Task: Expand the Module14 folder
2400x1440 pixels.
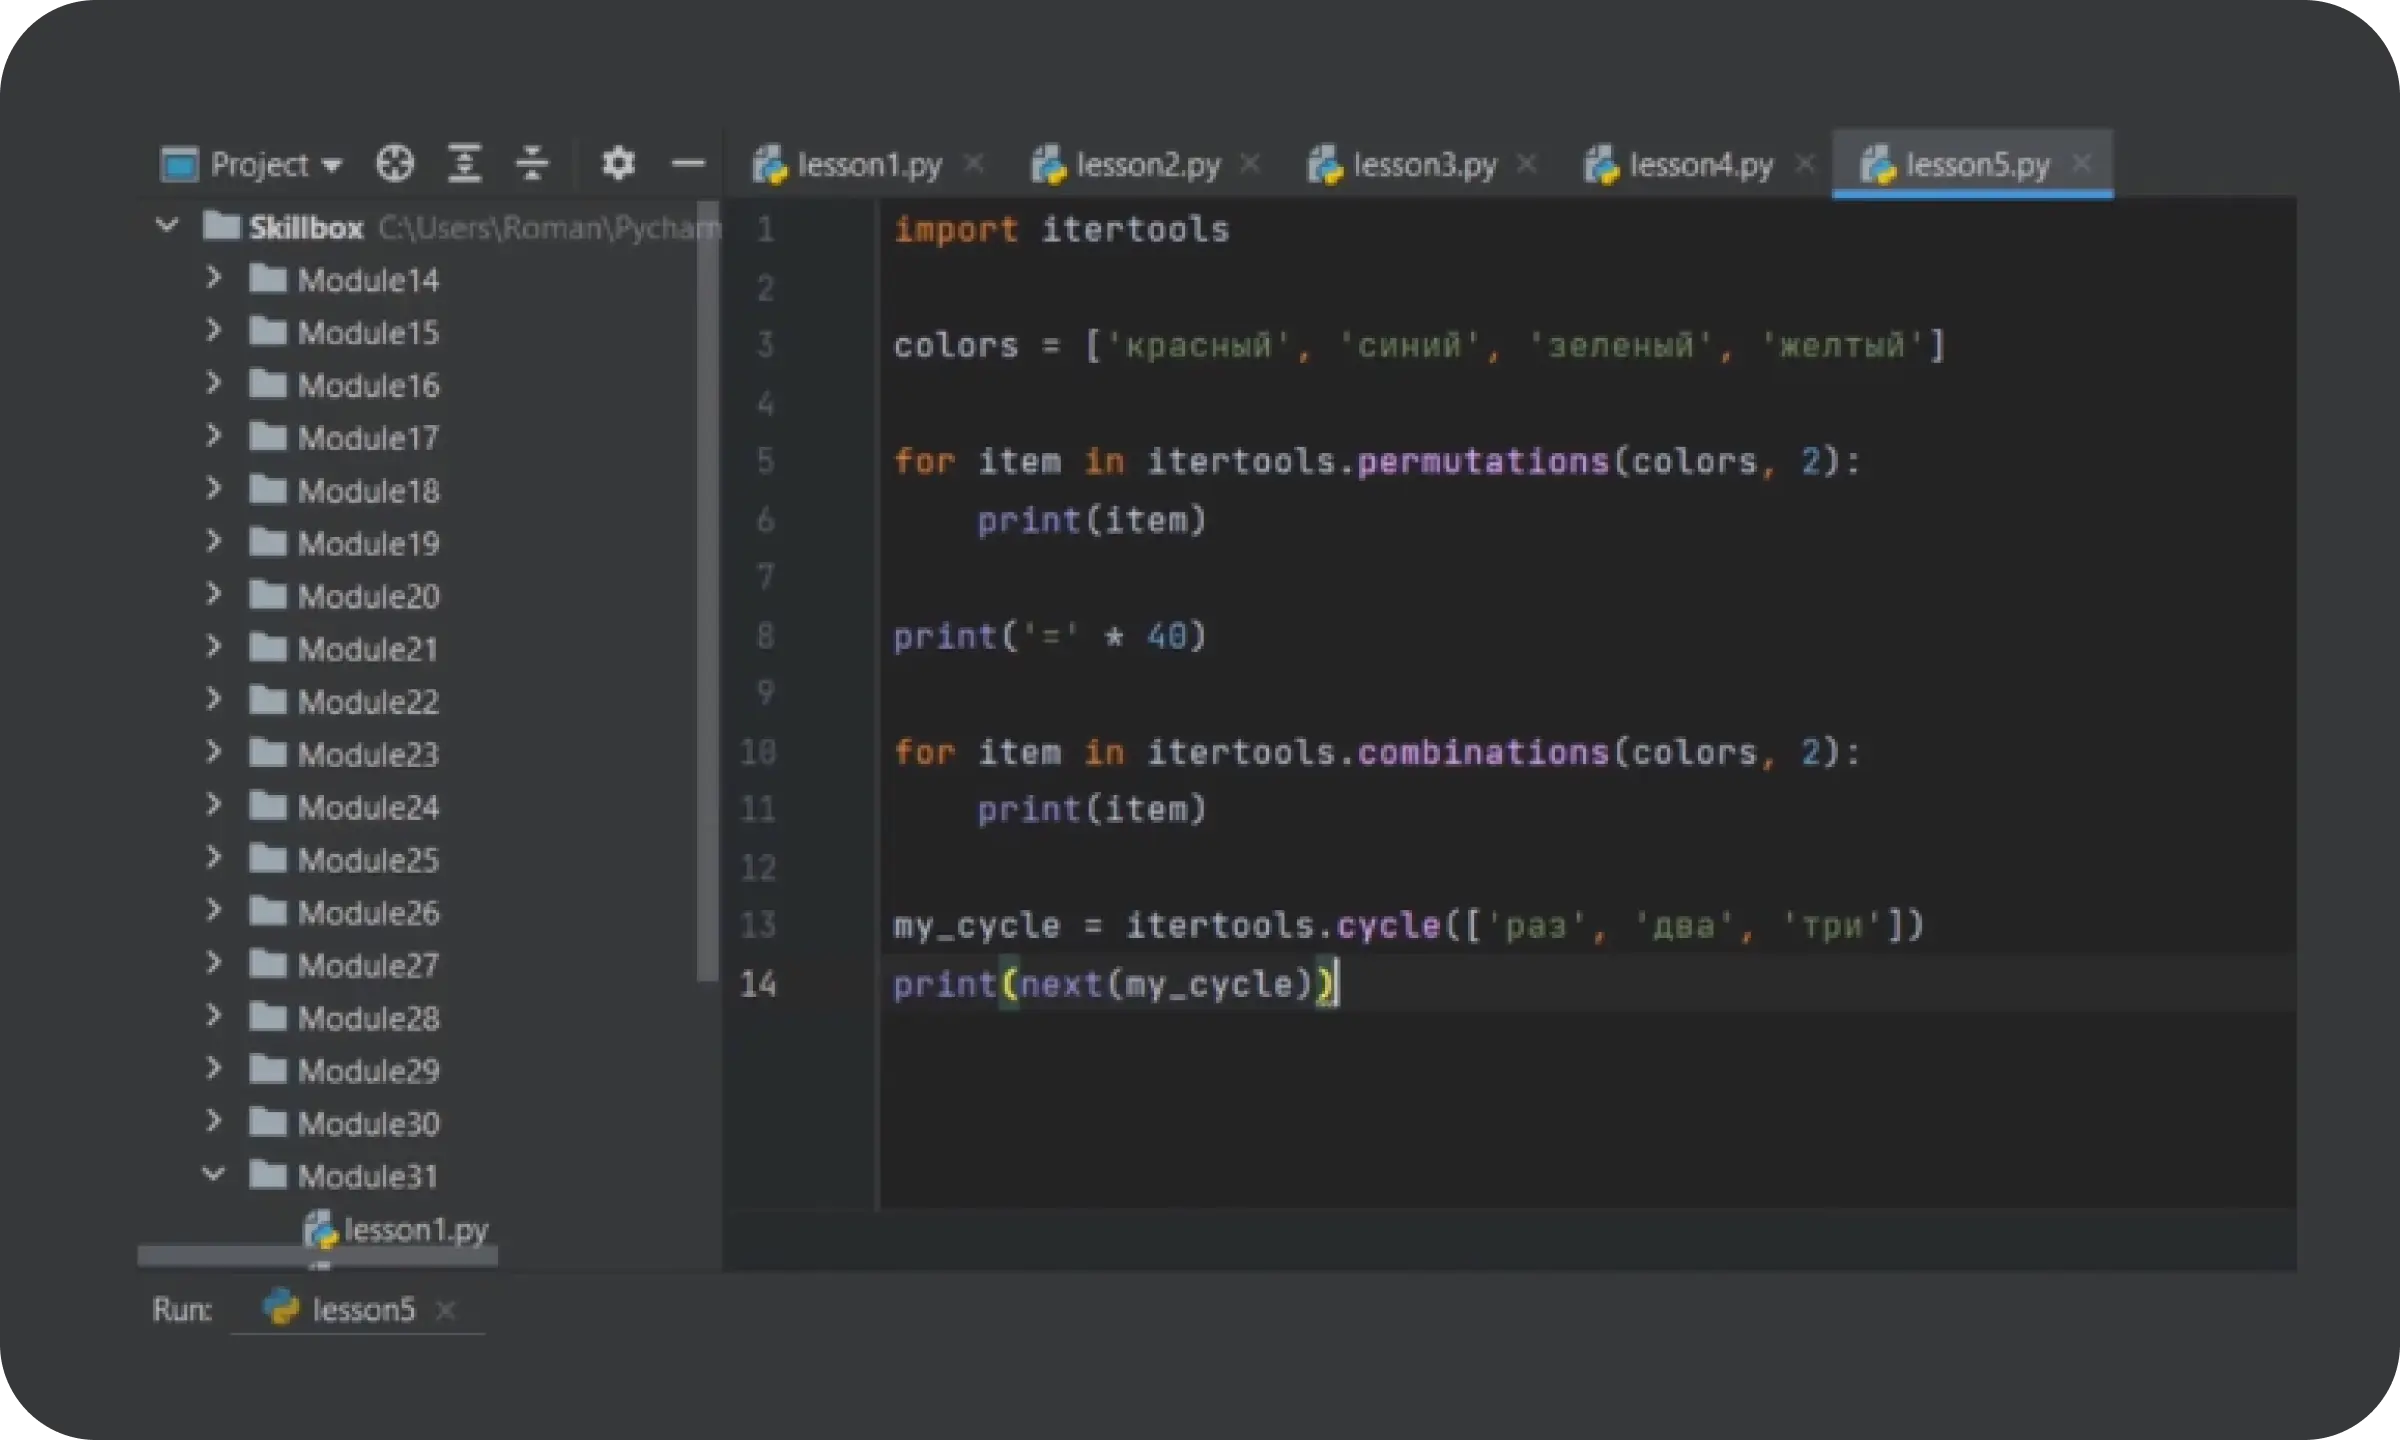Action: pos(213,278)
